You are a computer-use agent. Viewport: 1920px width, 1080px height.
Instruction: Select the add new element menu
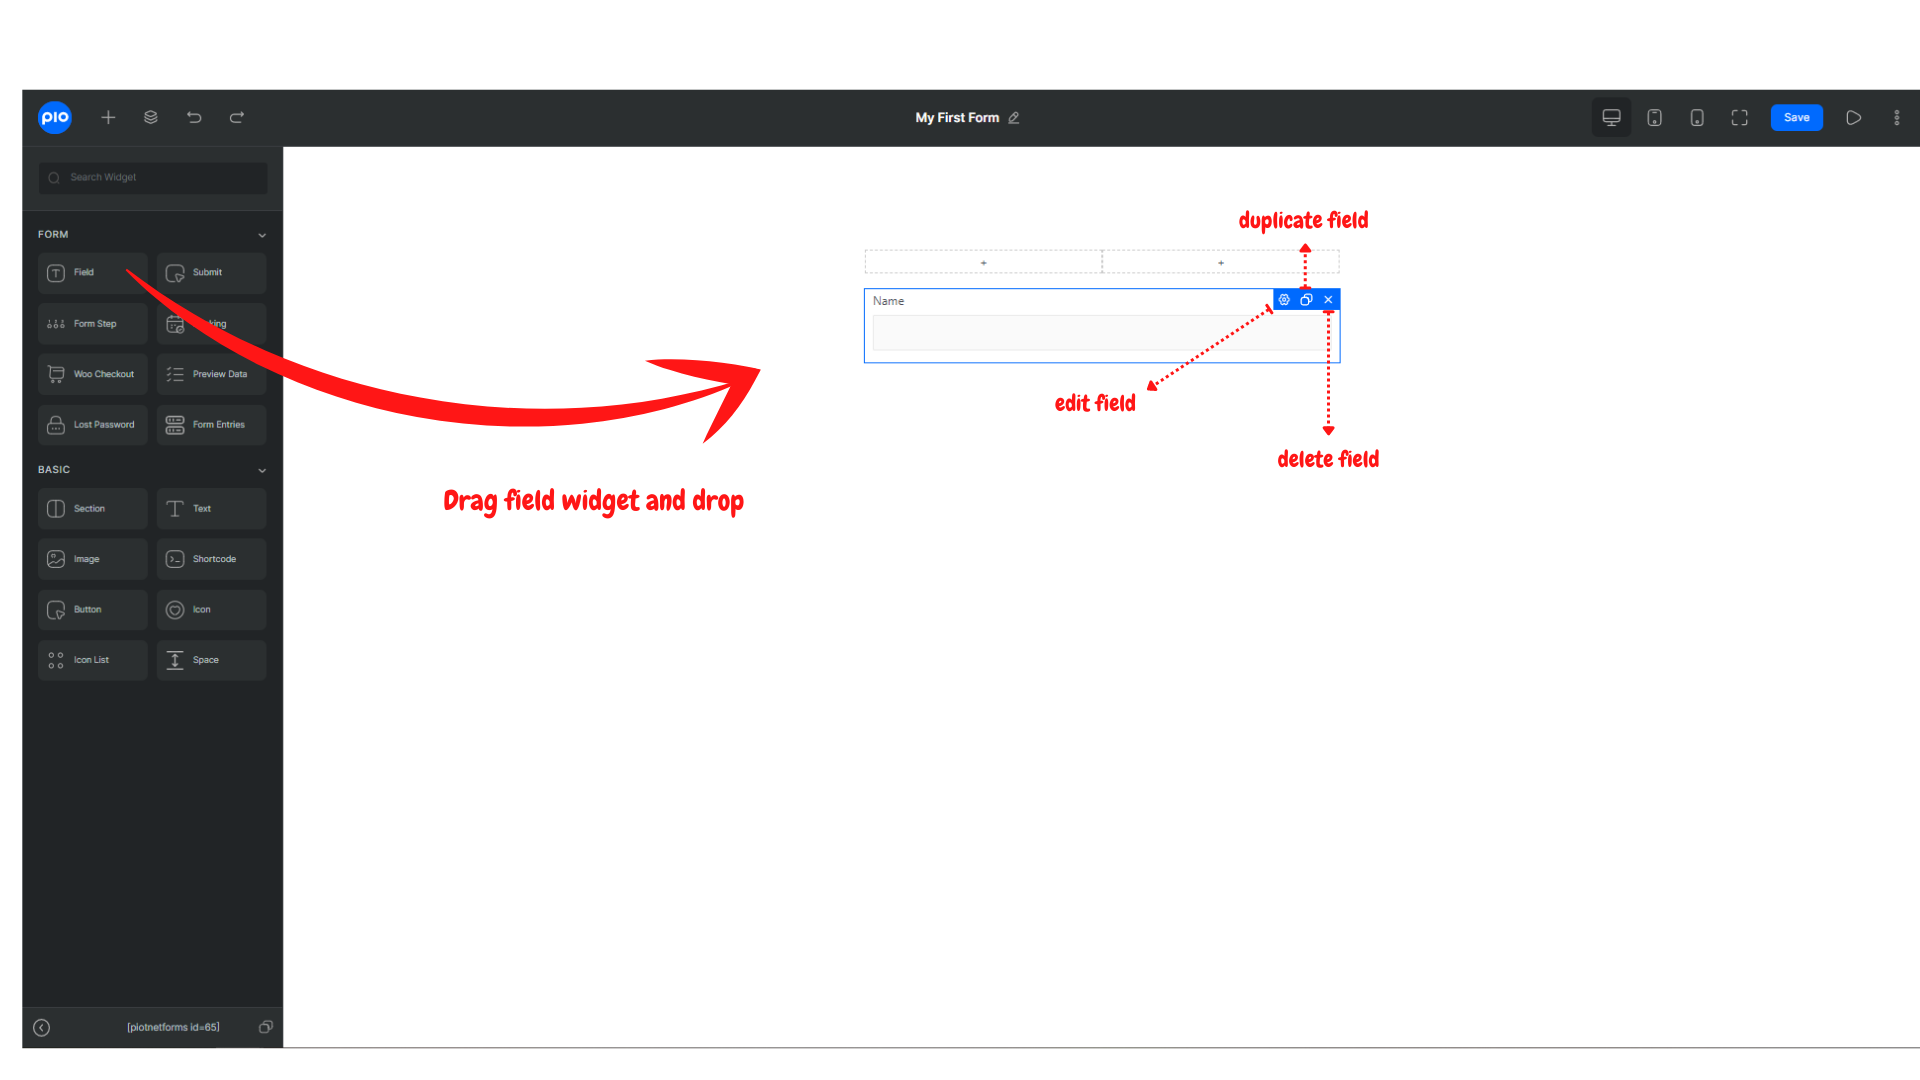pyautogui.click(x=107, y=117)
